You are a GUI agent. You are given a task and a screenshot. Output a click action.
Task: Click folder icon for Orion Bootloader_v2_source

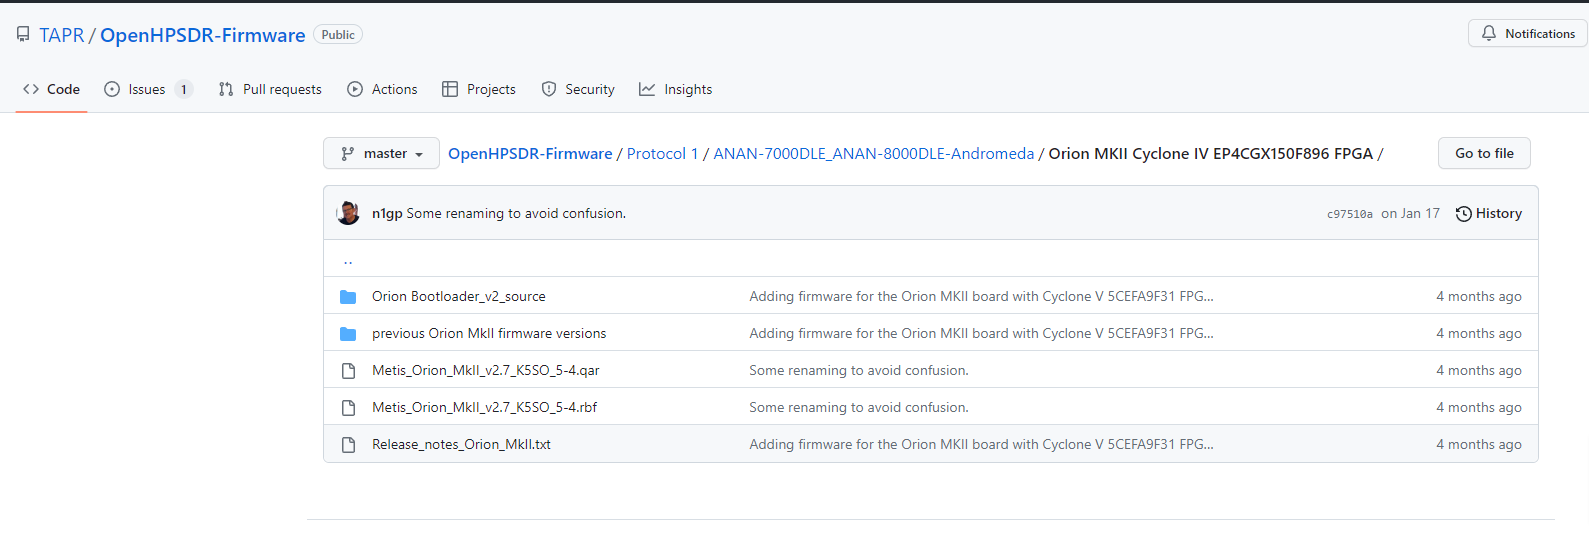click(348, 296)
